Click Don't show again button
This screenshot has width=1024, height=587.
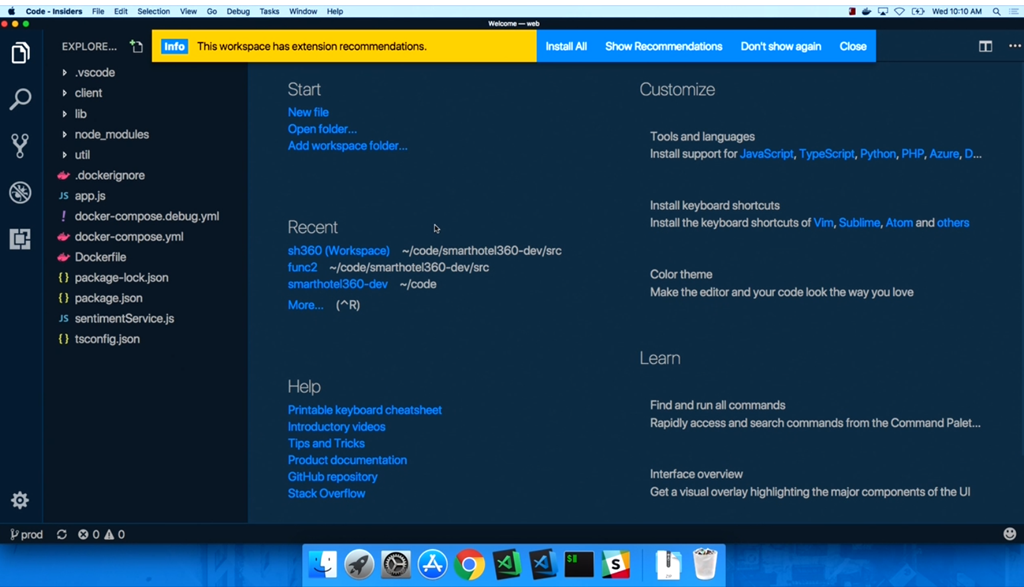tap(780, 46)
